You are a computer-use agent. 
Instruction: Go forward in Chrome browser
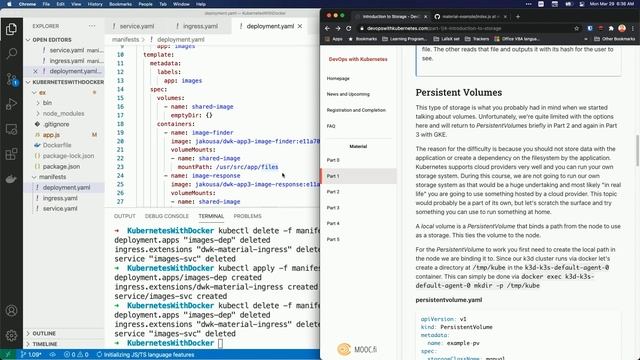[x=338, y=29]
